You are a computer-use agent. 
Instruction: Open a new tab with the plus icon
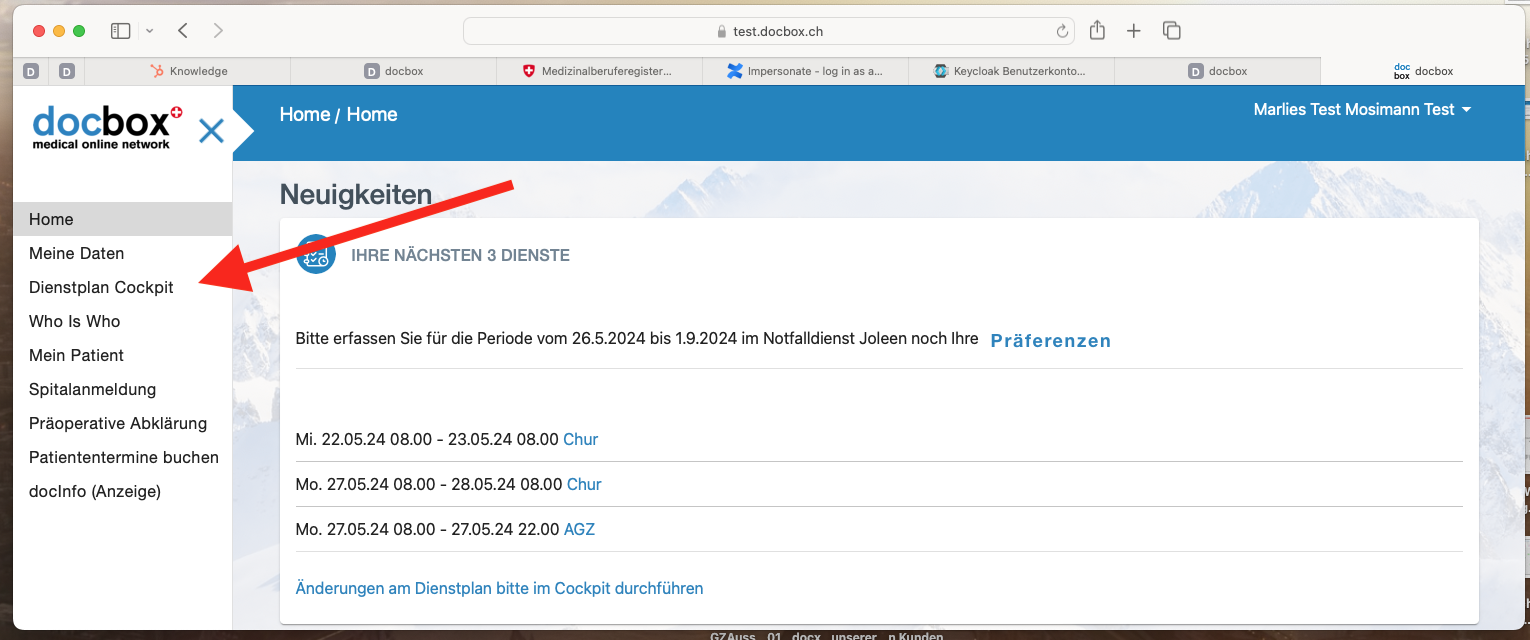pos(1133,31)
